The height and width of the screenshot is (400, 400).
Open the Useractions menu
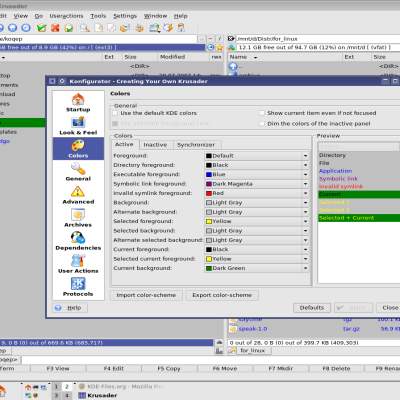tap(66, 16)
